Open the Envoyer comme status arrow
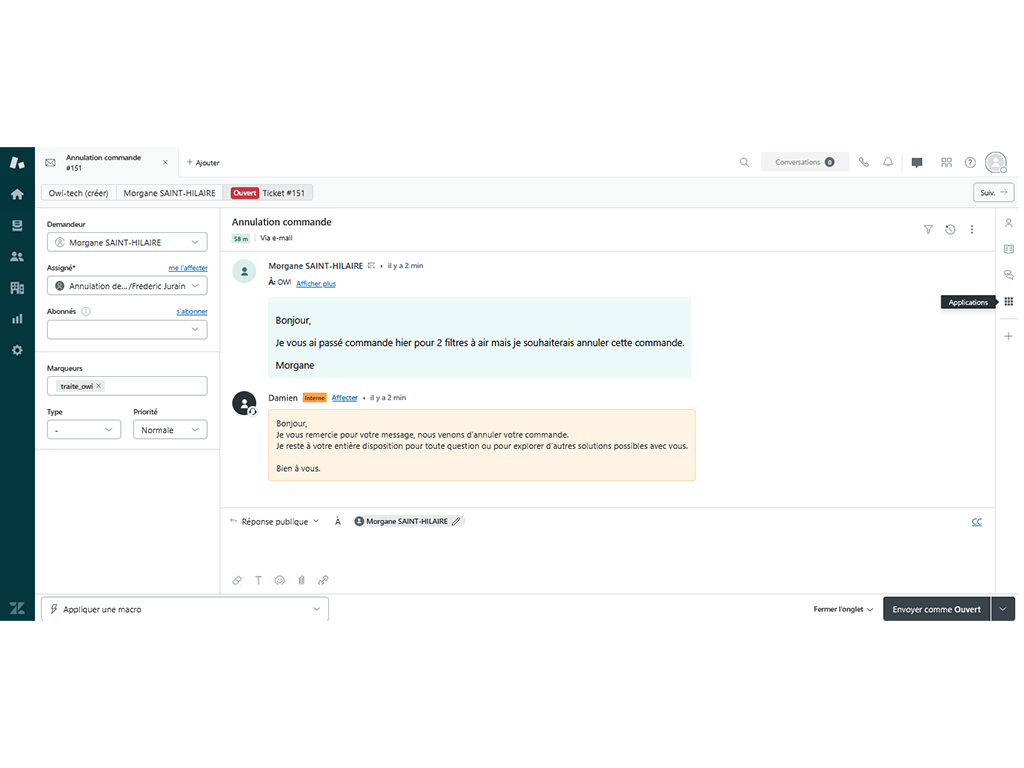The width and height of the screenshot is (1024, 768). click(x=1004, y=608)
